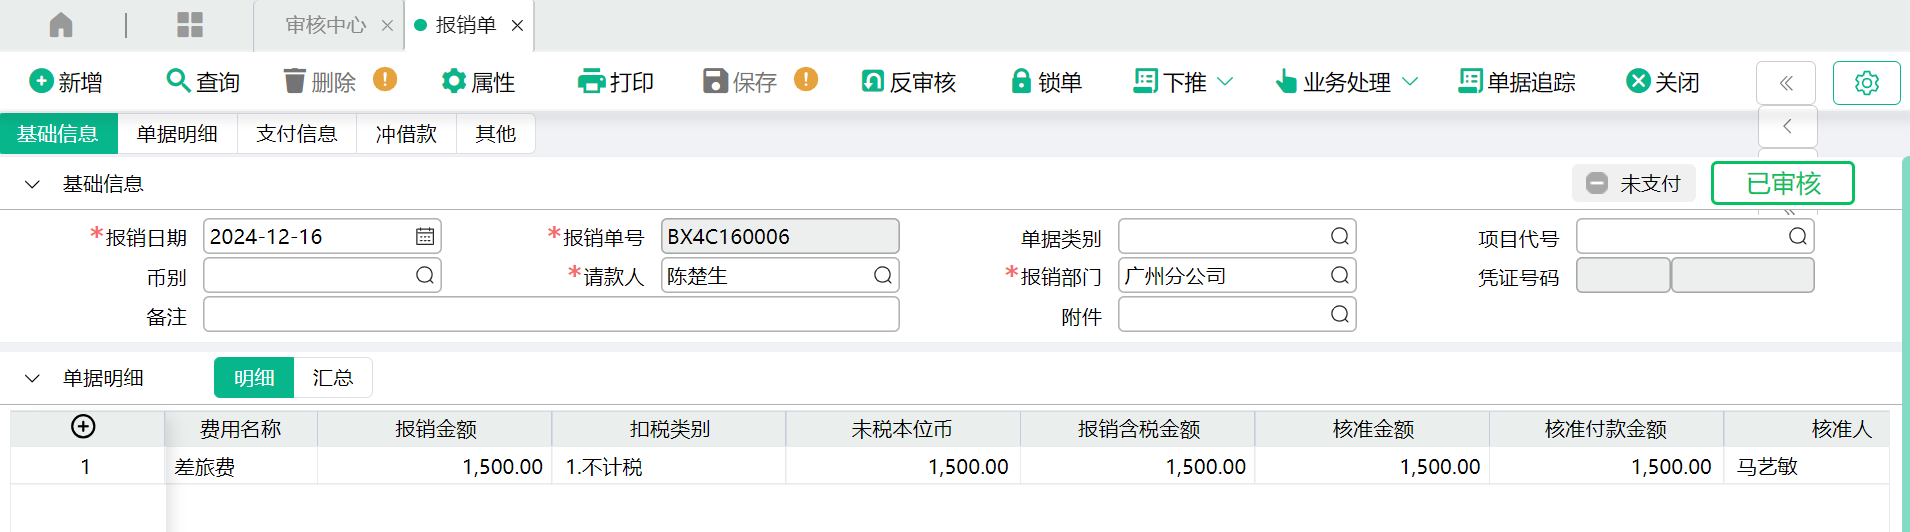Click the 备注 input field

[551, 315]
